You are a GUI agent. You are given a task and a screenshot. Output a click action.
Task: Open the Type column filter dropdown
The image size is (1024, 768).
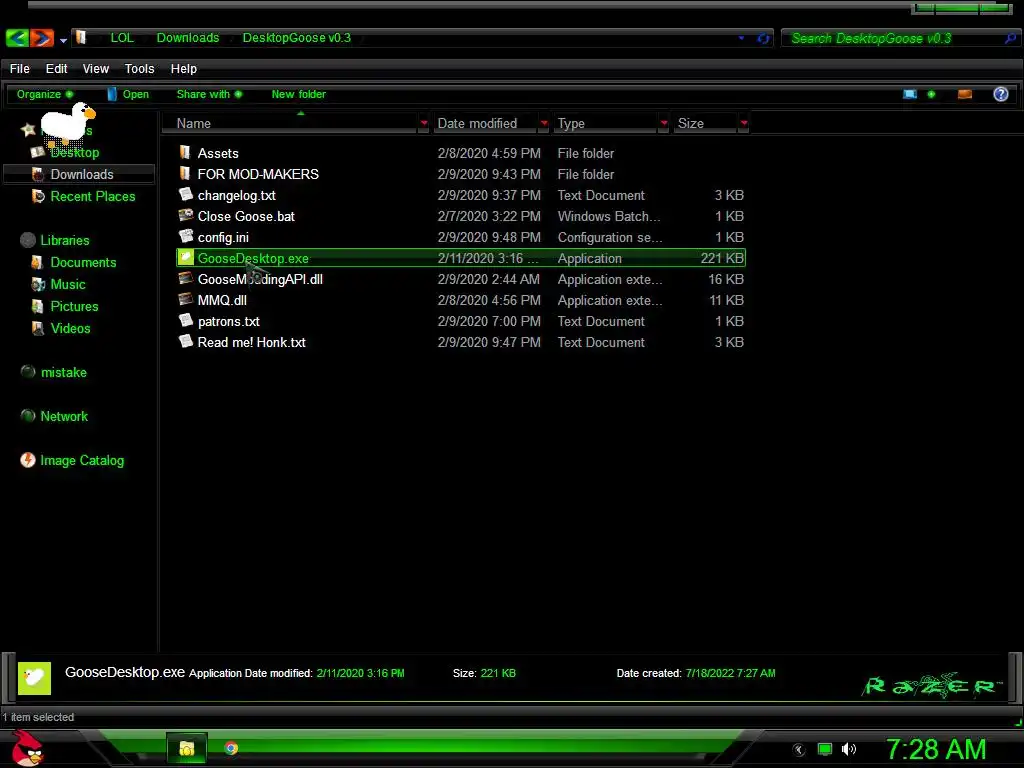[x=664, y=123]
